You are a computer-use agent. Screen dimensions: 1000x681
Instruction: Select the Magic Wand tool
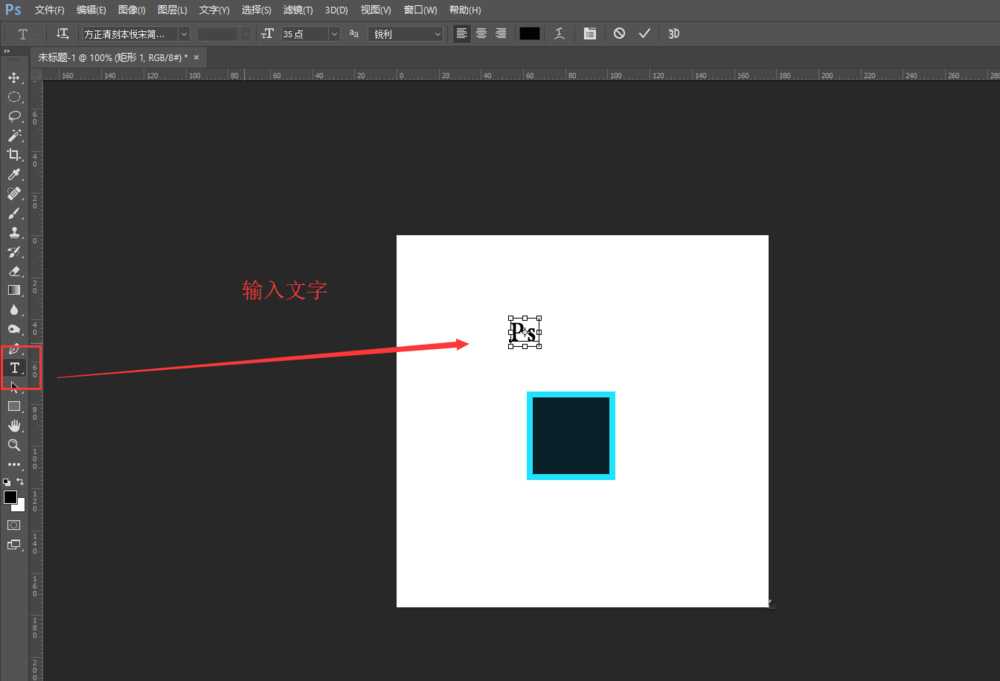(x=14, y=135)
